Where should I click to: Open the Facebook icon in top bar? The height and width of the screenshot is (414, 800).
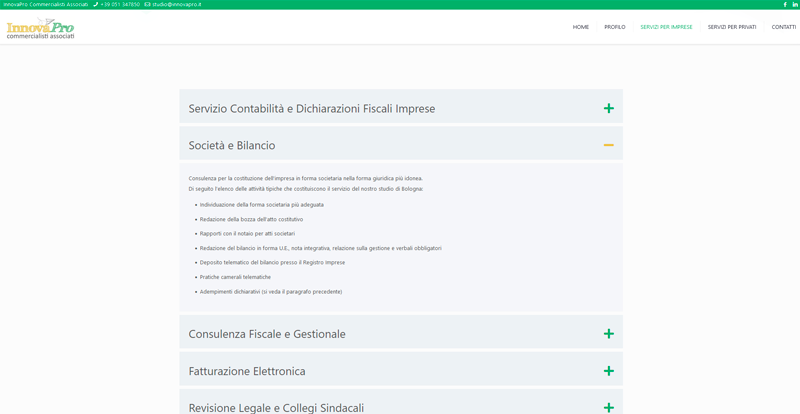pyautogui.click(x=785, y=4)
